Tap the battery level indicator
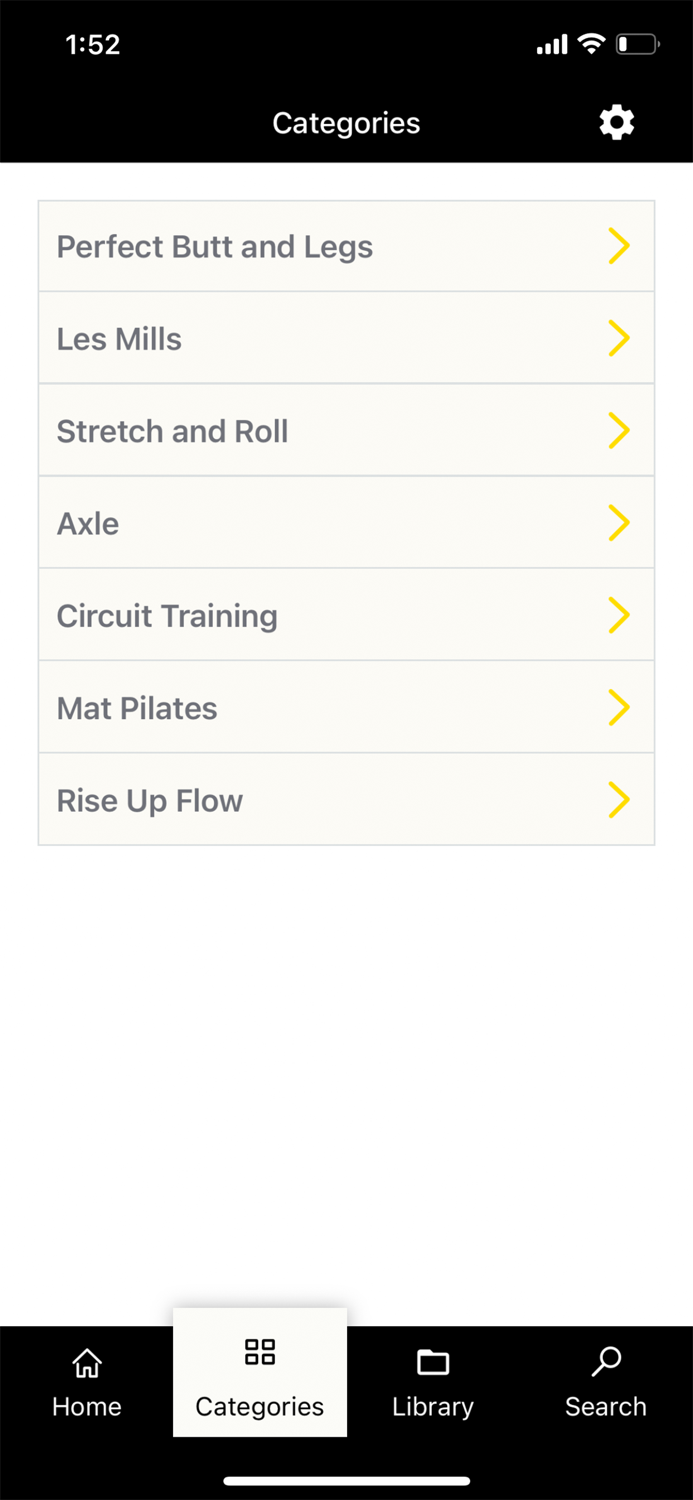 (x=637, y=43)
